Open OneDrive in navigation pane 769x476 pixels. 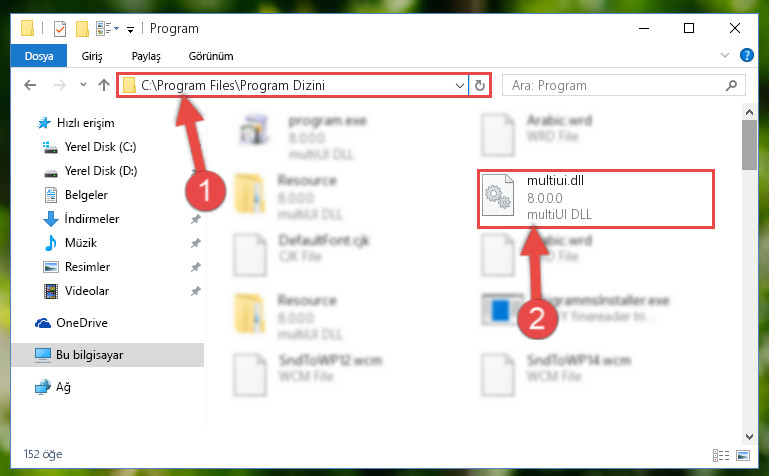coord(81,323)
